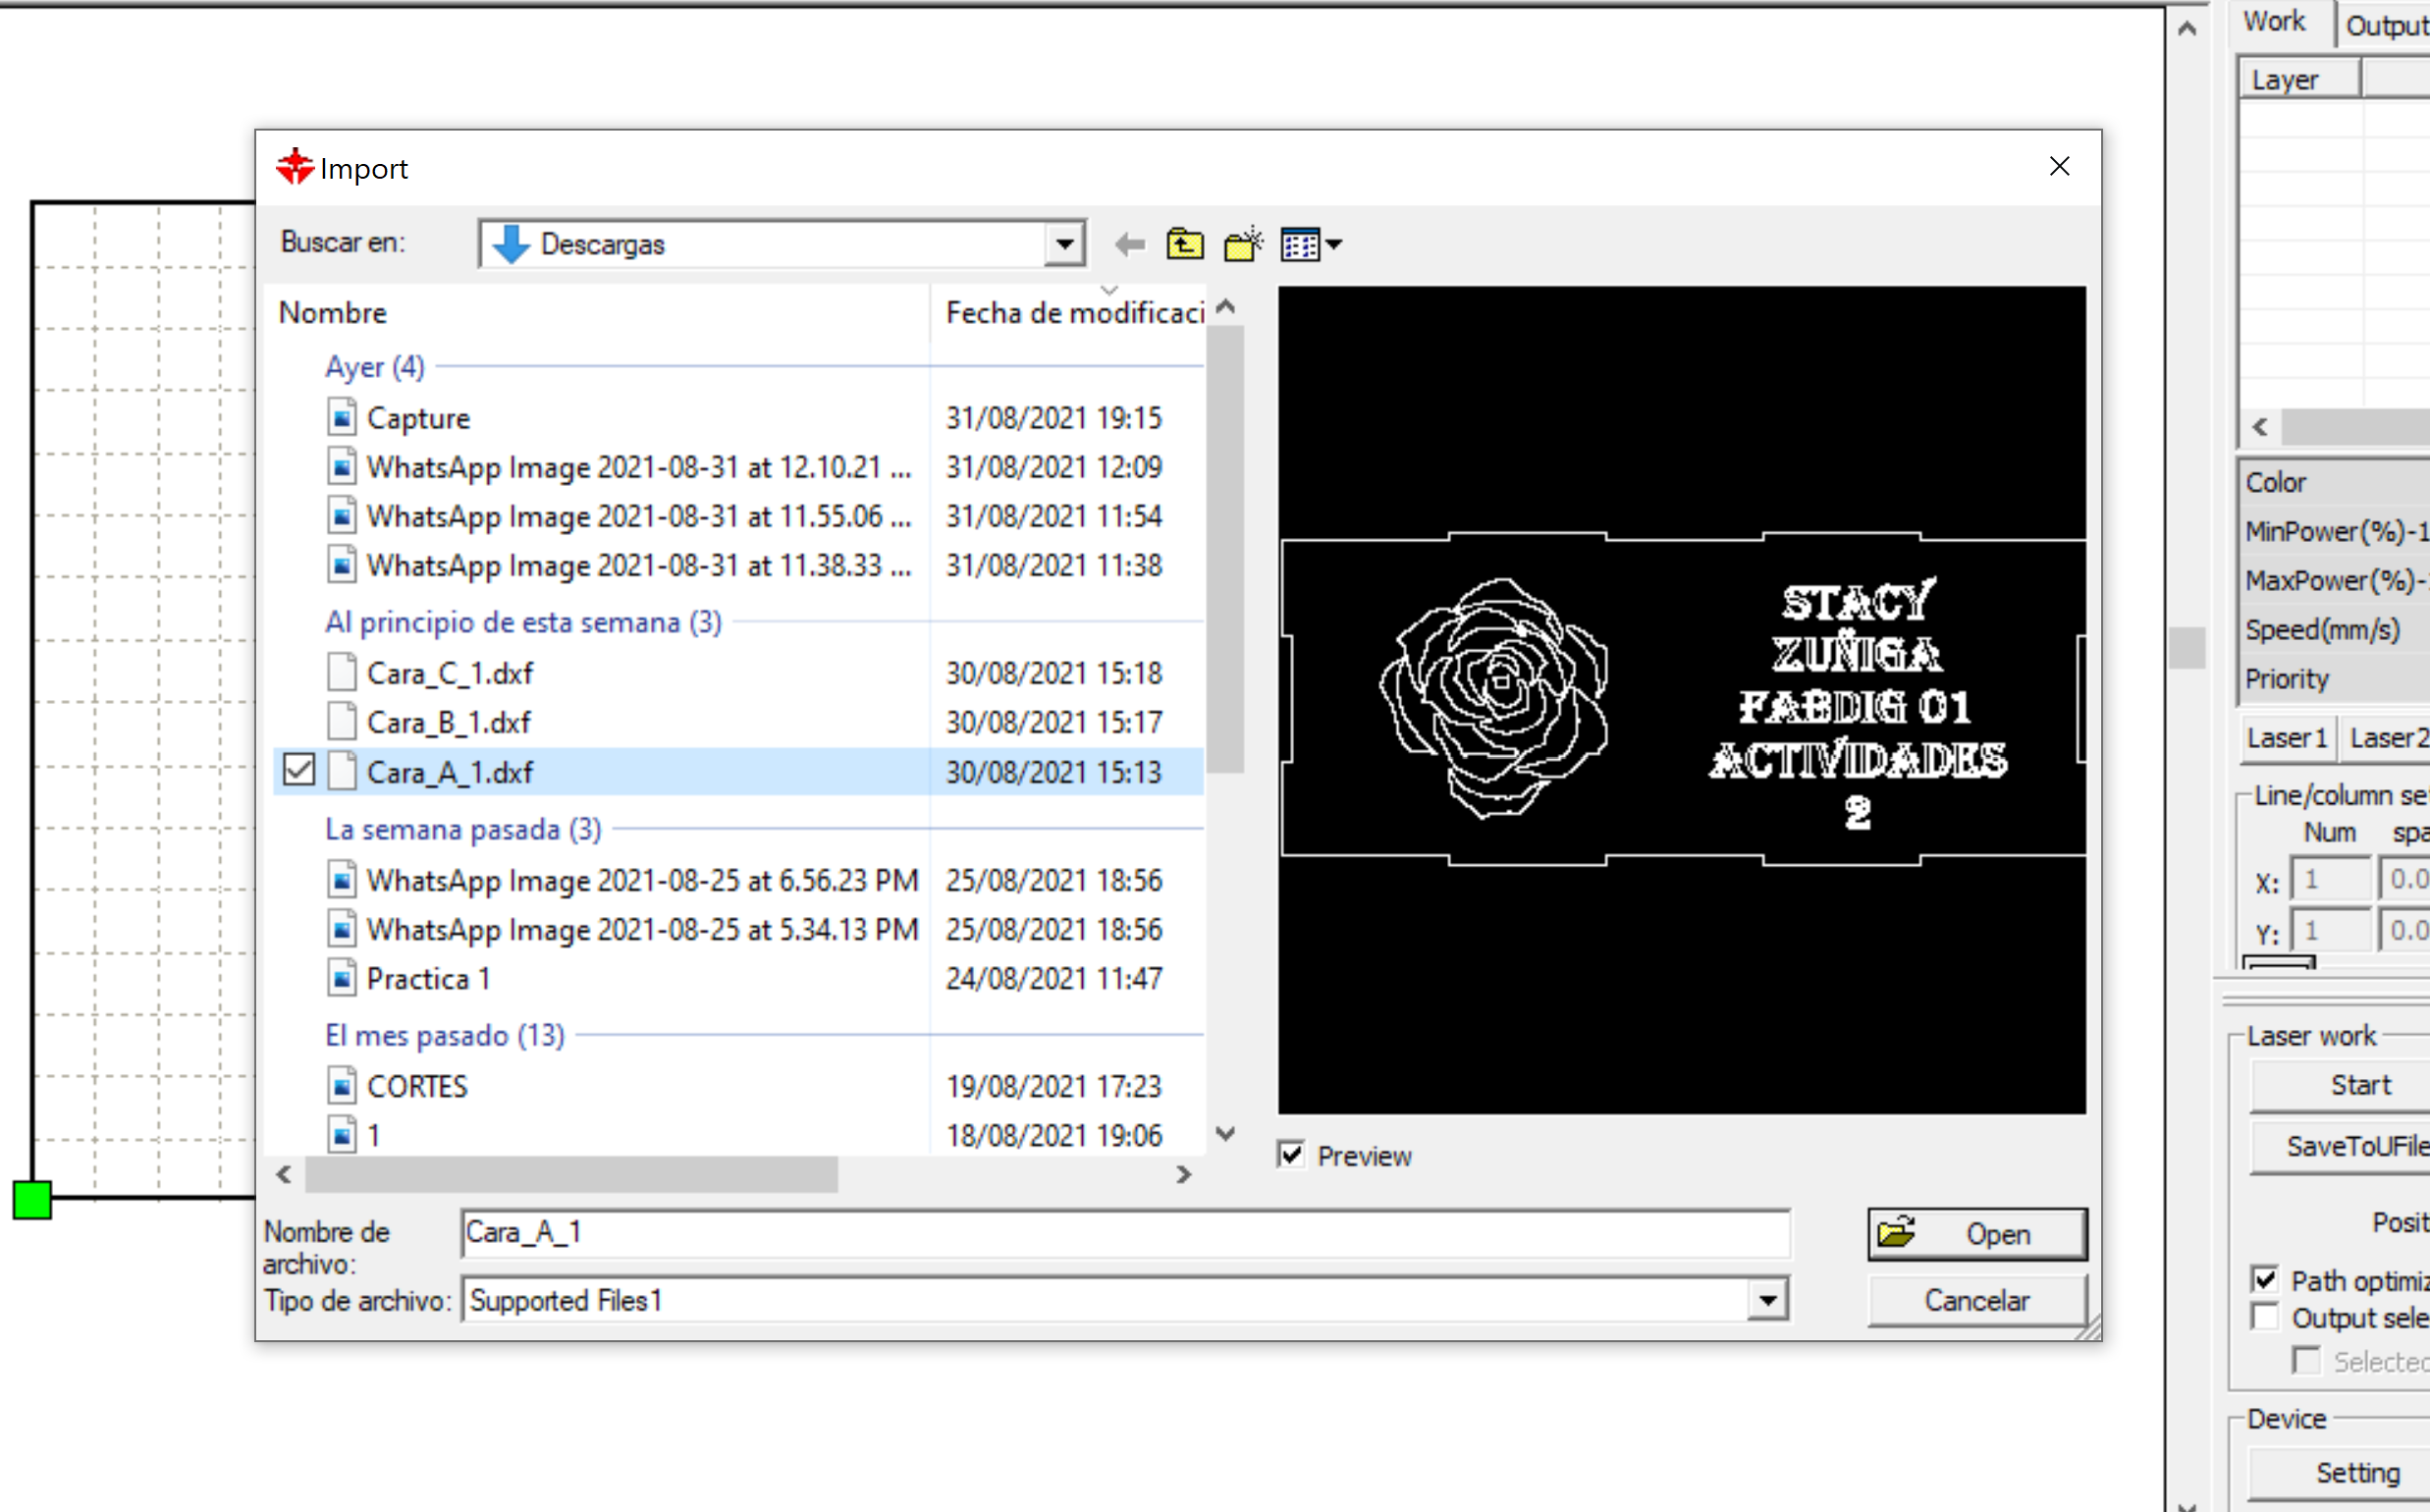Collapse the Ayer (4) group
This screenshot has width=2430, height=1512.
coord(375,367)
